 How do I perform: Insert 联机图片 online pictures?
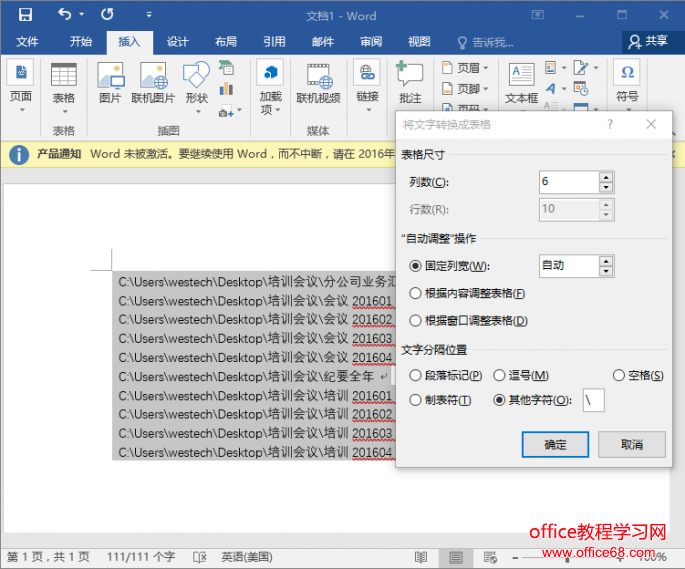153,83
